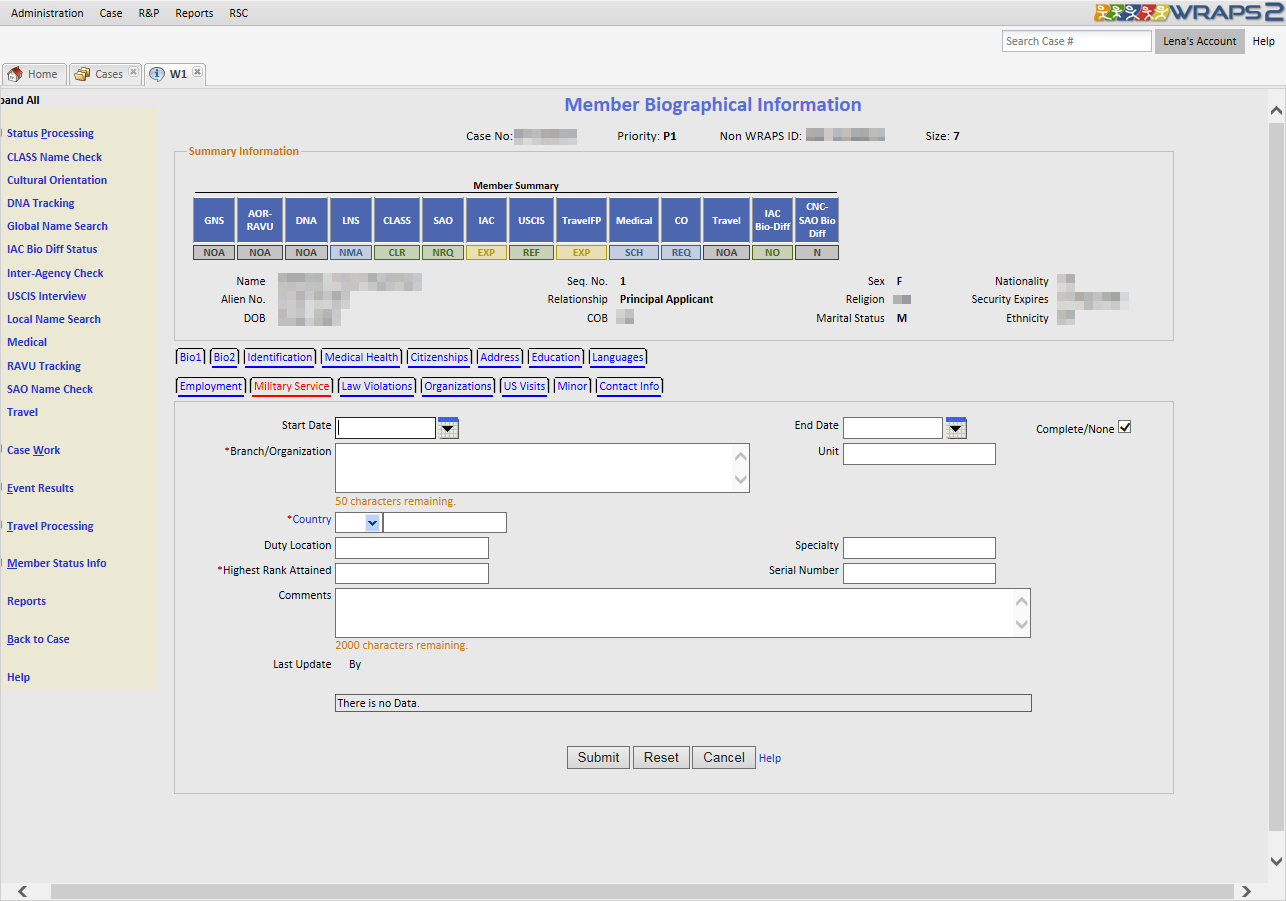
Task: Open the Medical tile in Member Summary
Action: tap(634, 220)
